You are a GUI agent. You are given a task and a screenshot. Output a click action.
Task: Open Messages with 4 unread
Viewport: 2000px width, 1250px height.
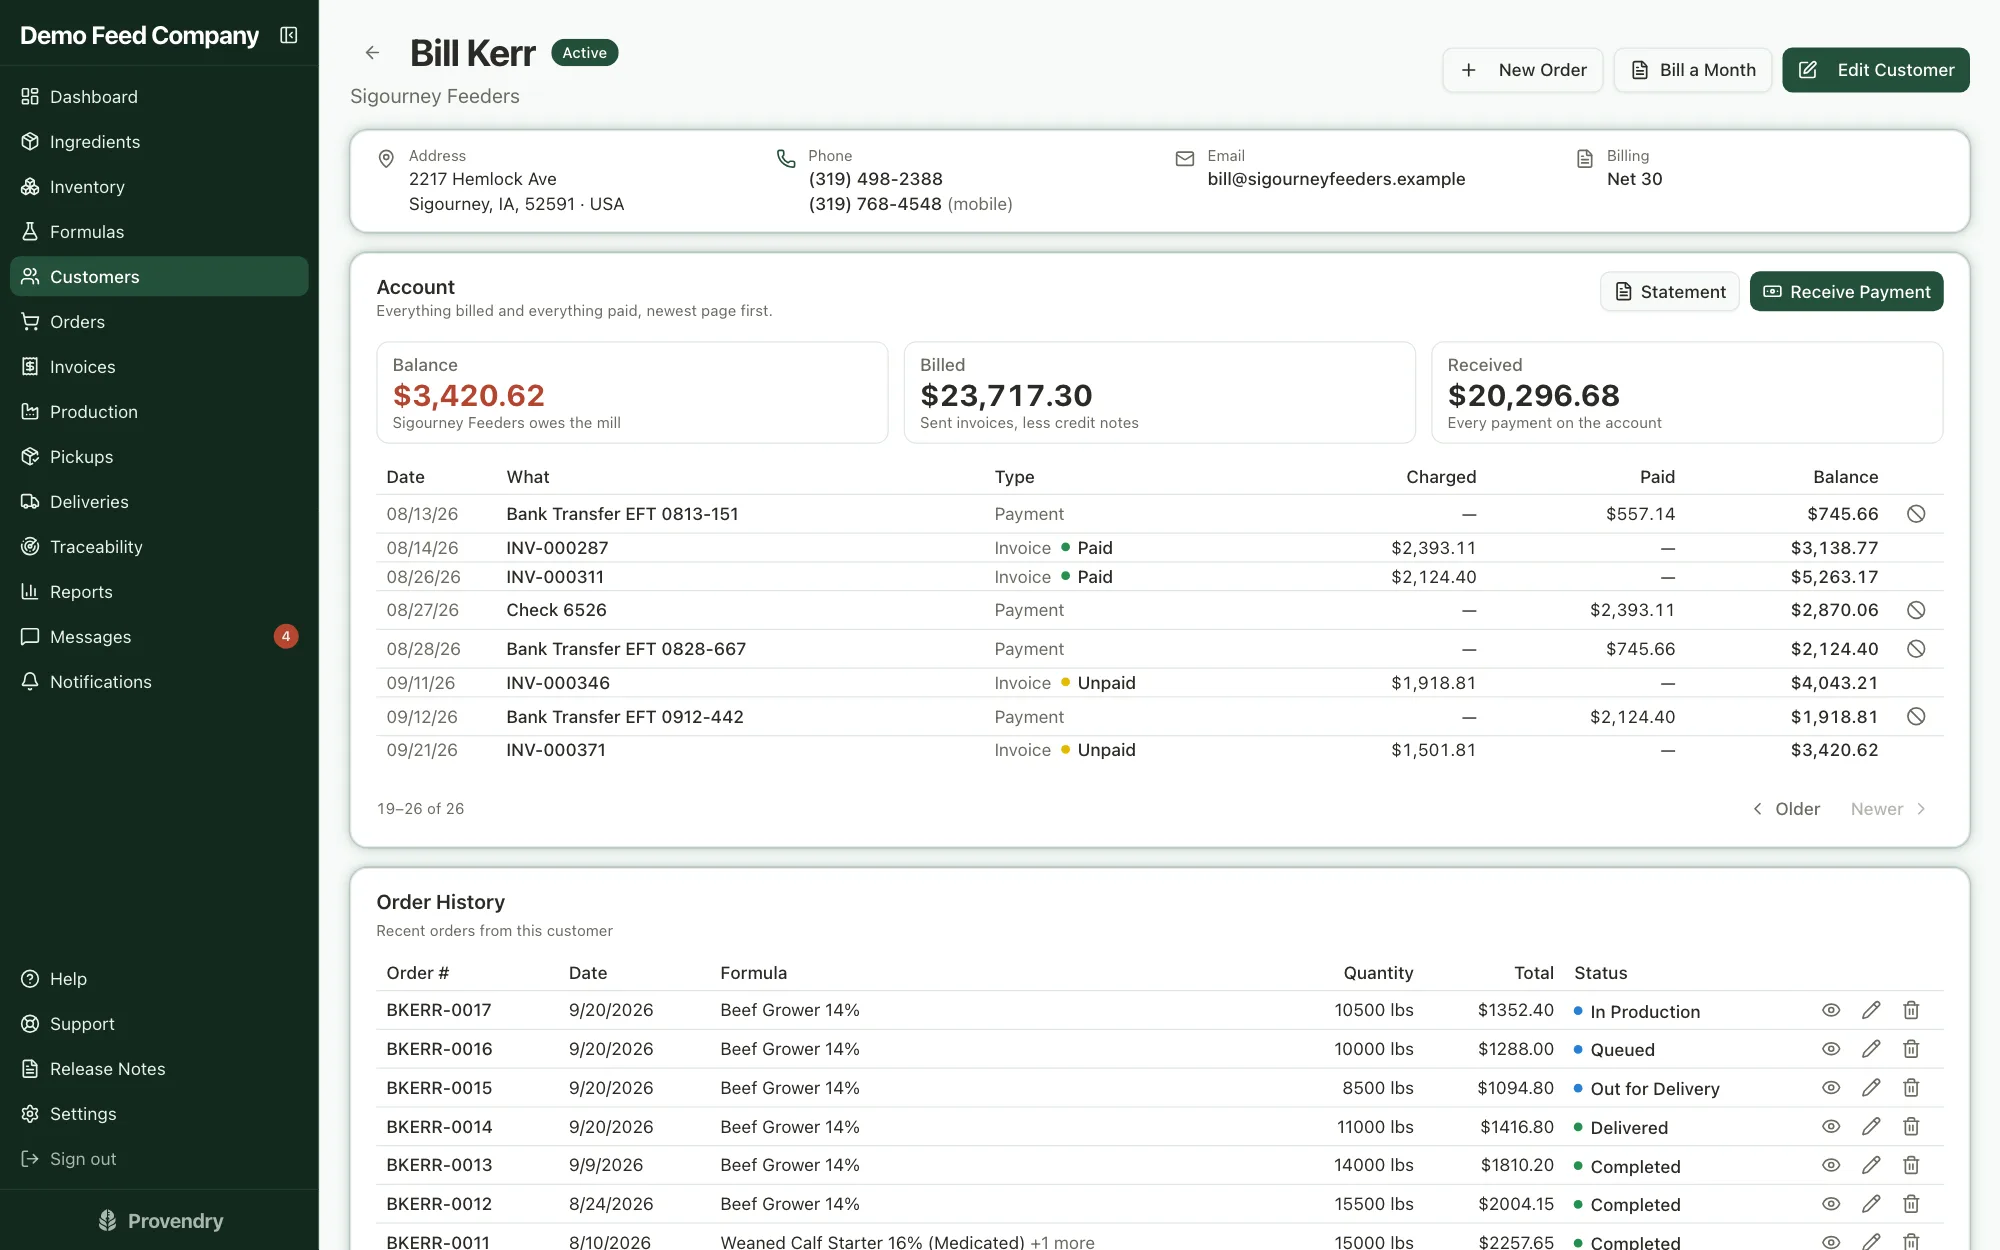tap(159, 637)
